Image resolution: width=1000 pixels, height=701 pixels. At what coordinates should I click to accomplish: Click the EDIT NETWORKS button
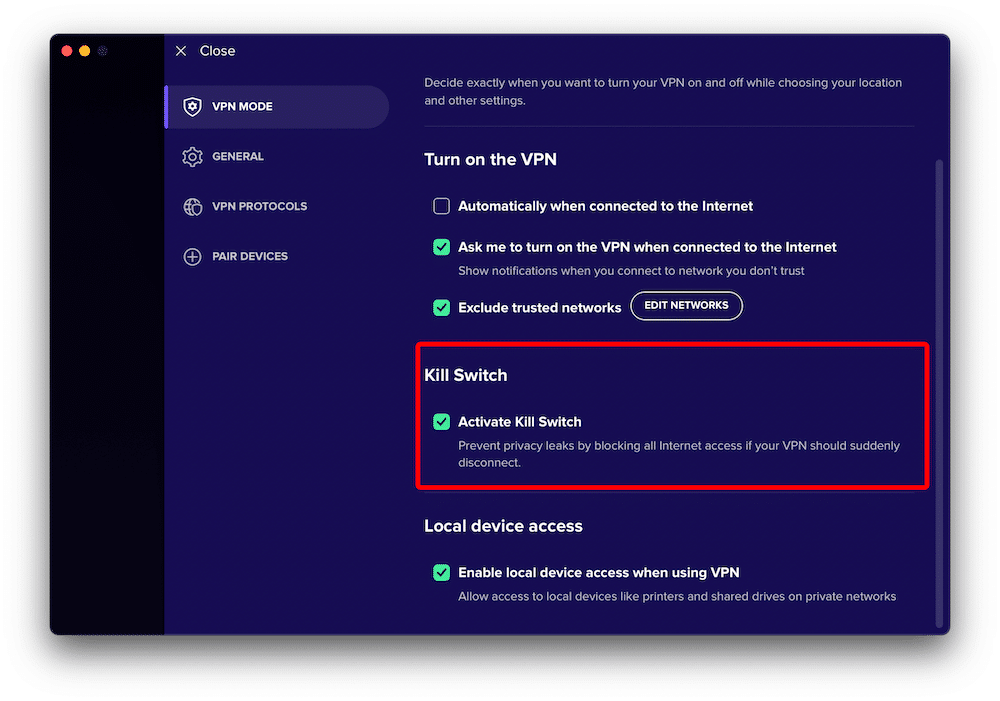686,306
